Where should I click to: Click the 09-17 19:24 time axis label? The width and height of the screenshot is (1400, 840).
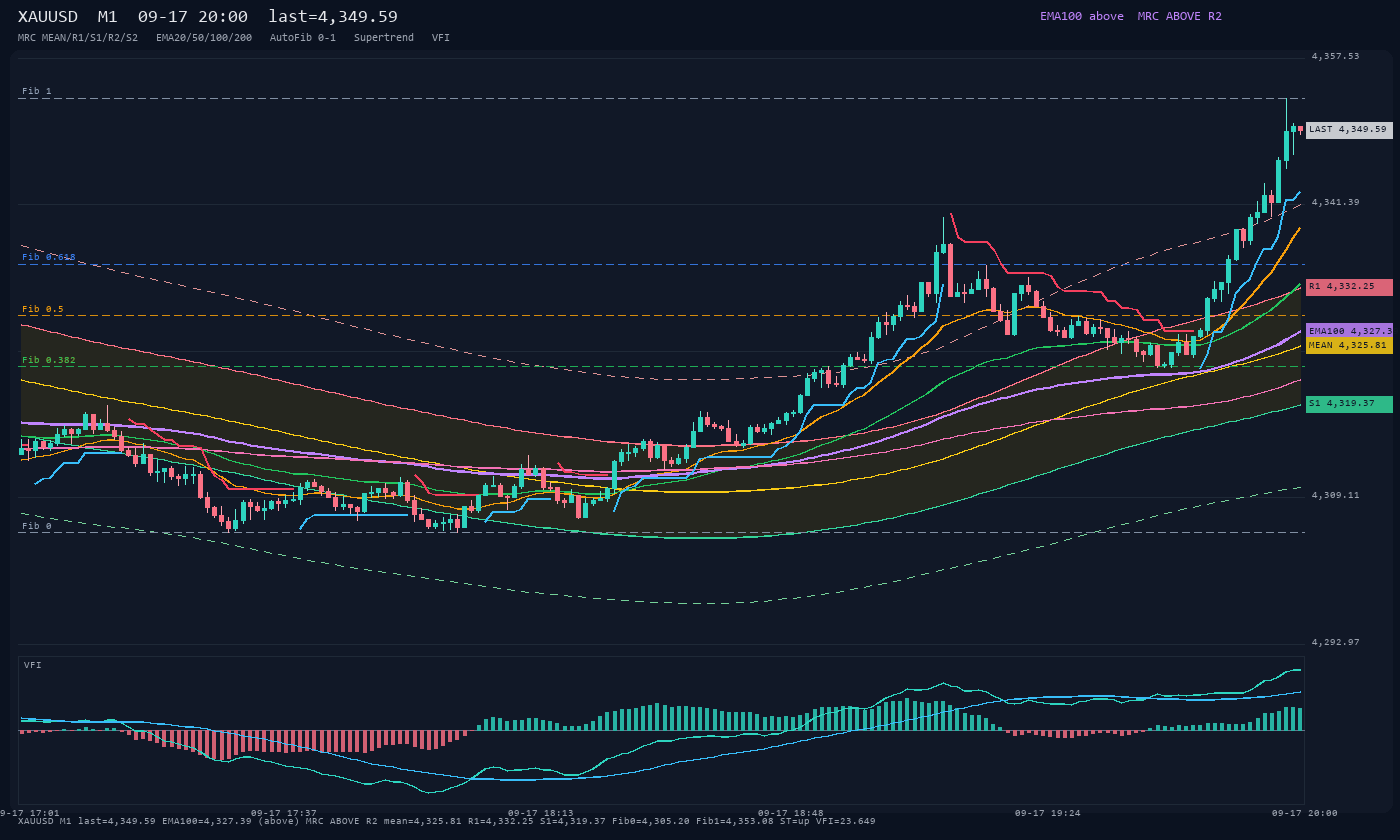point(1048,813)
